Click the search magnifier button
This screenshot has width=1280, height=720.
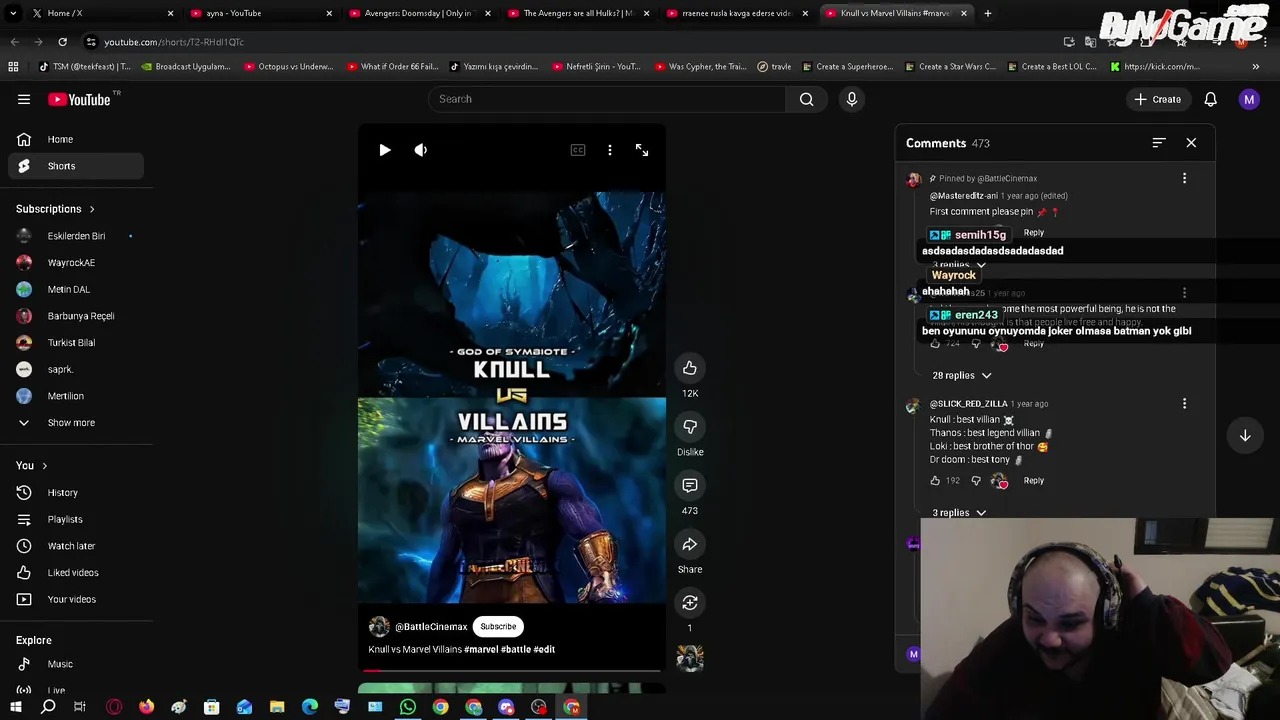point(806,99)
